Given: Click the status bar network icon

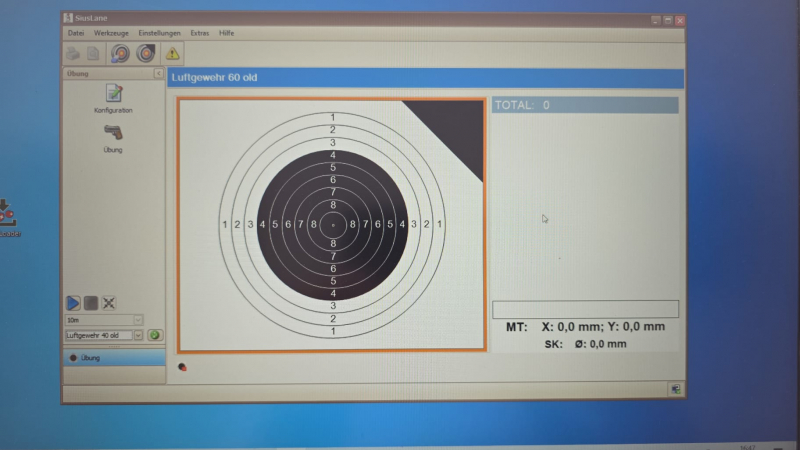Looking at the screenshot, I should [676, 389].
